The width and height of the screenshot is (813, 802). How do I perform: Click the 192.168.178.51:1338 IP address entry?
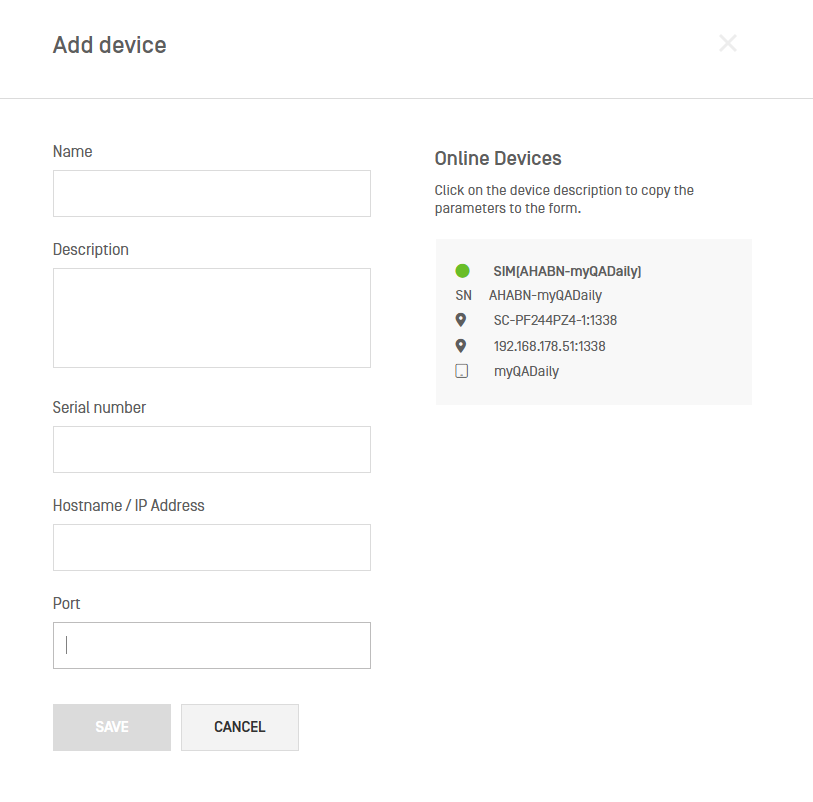pos(549,346)
